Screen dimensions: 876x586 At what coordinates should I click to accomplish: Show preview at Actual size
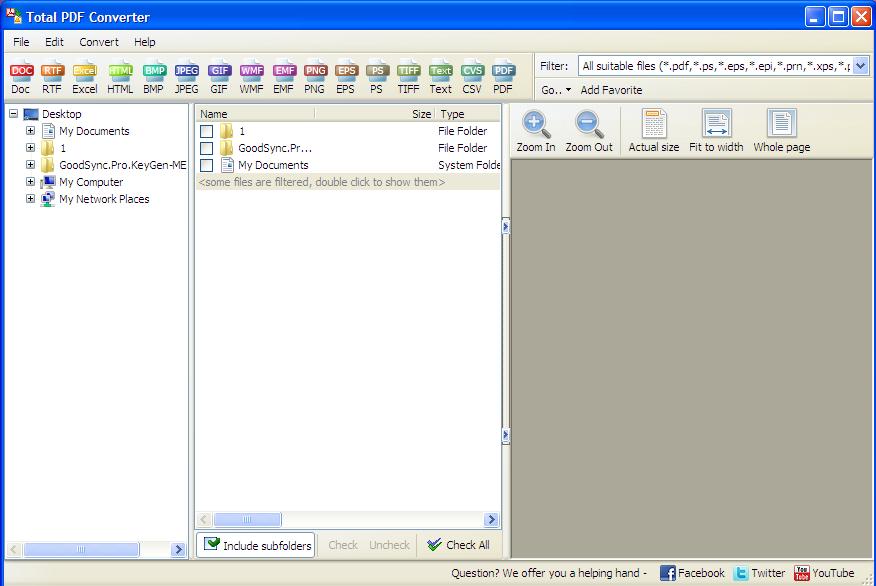click(x=654, y=131)
